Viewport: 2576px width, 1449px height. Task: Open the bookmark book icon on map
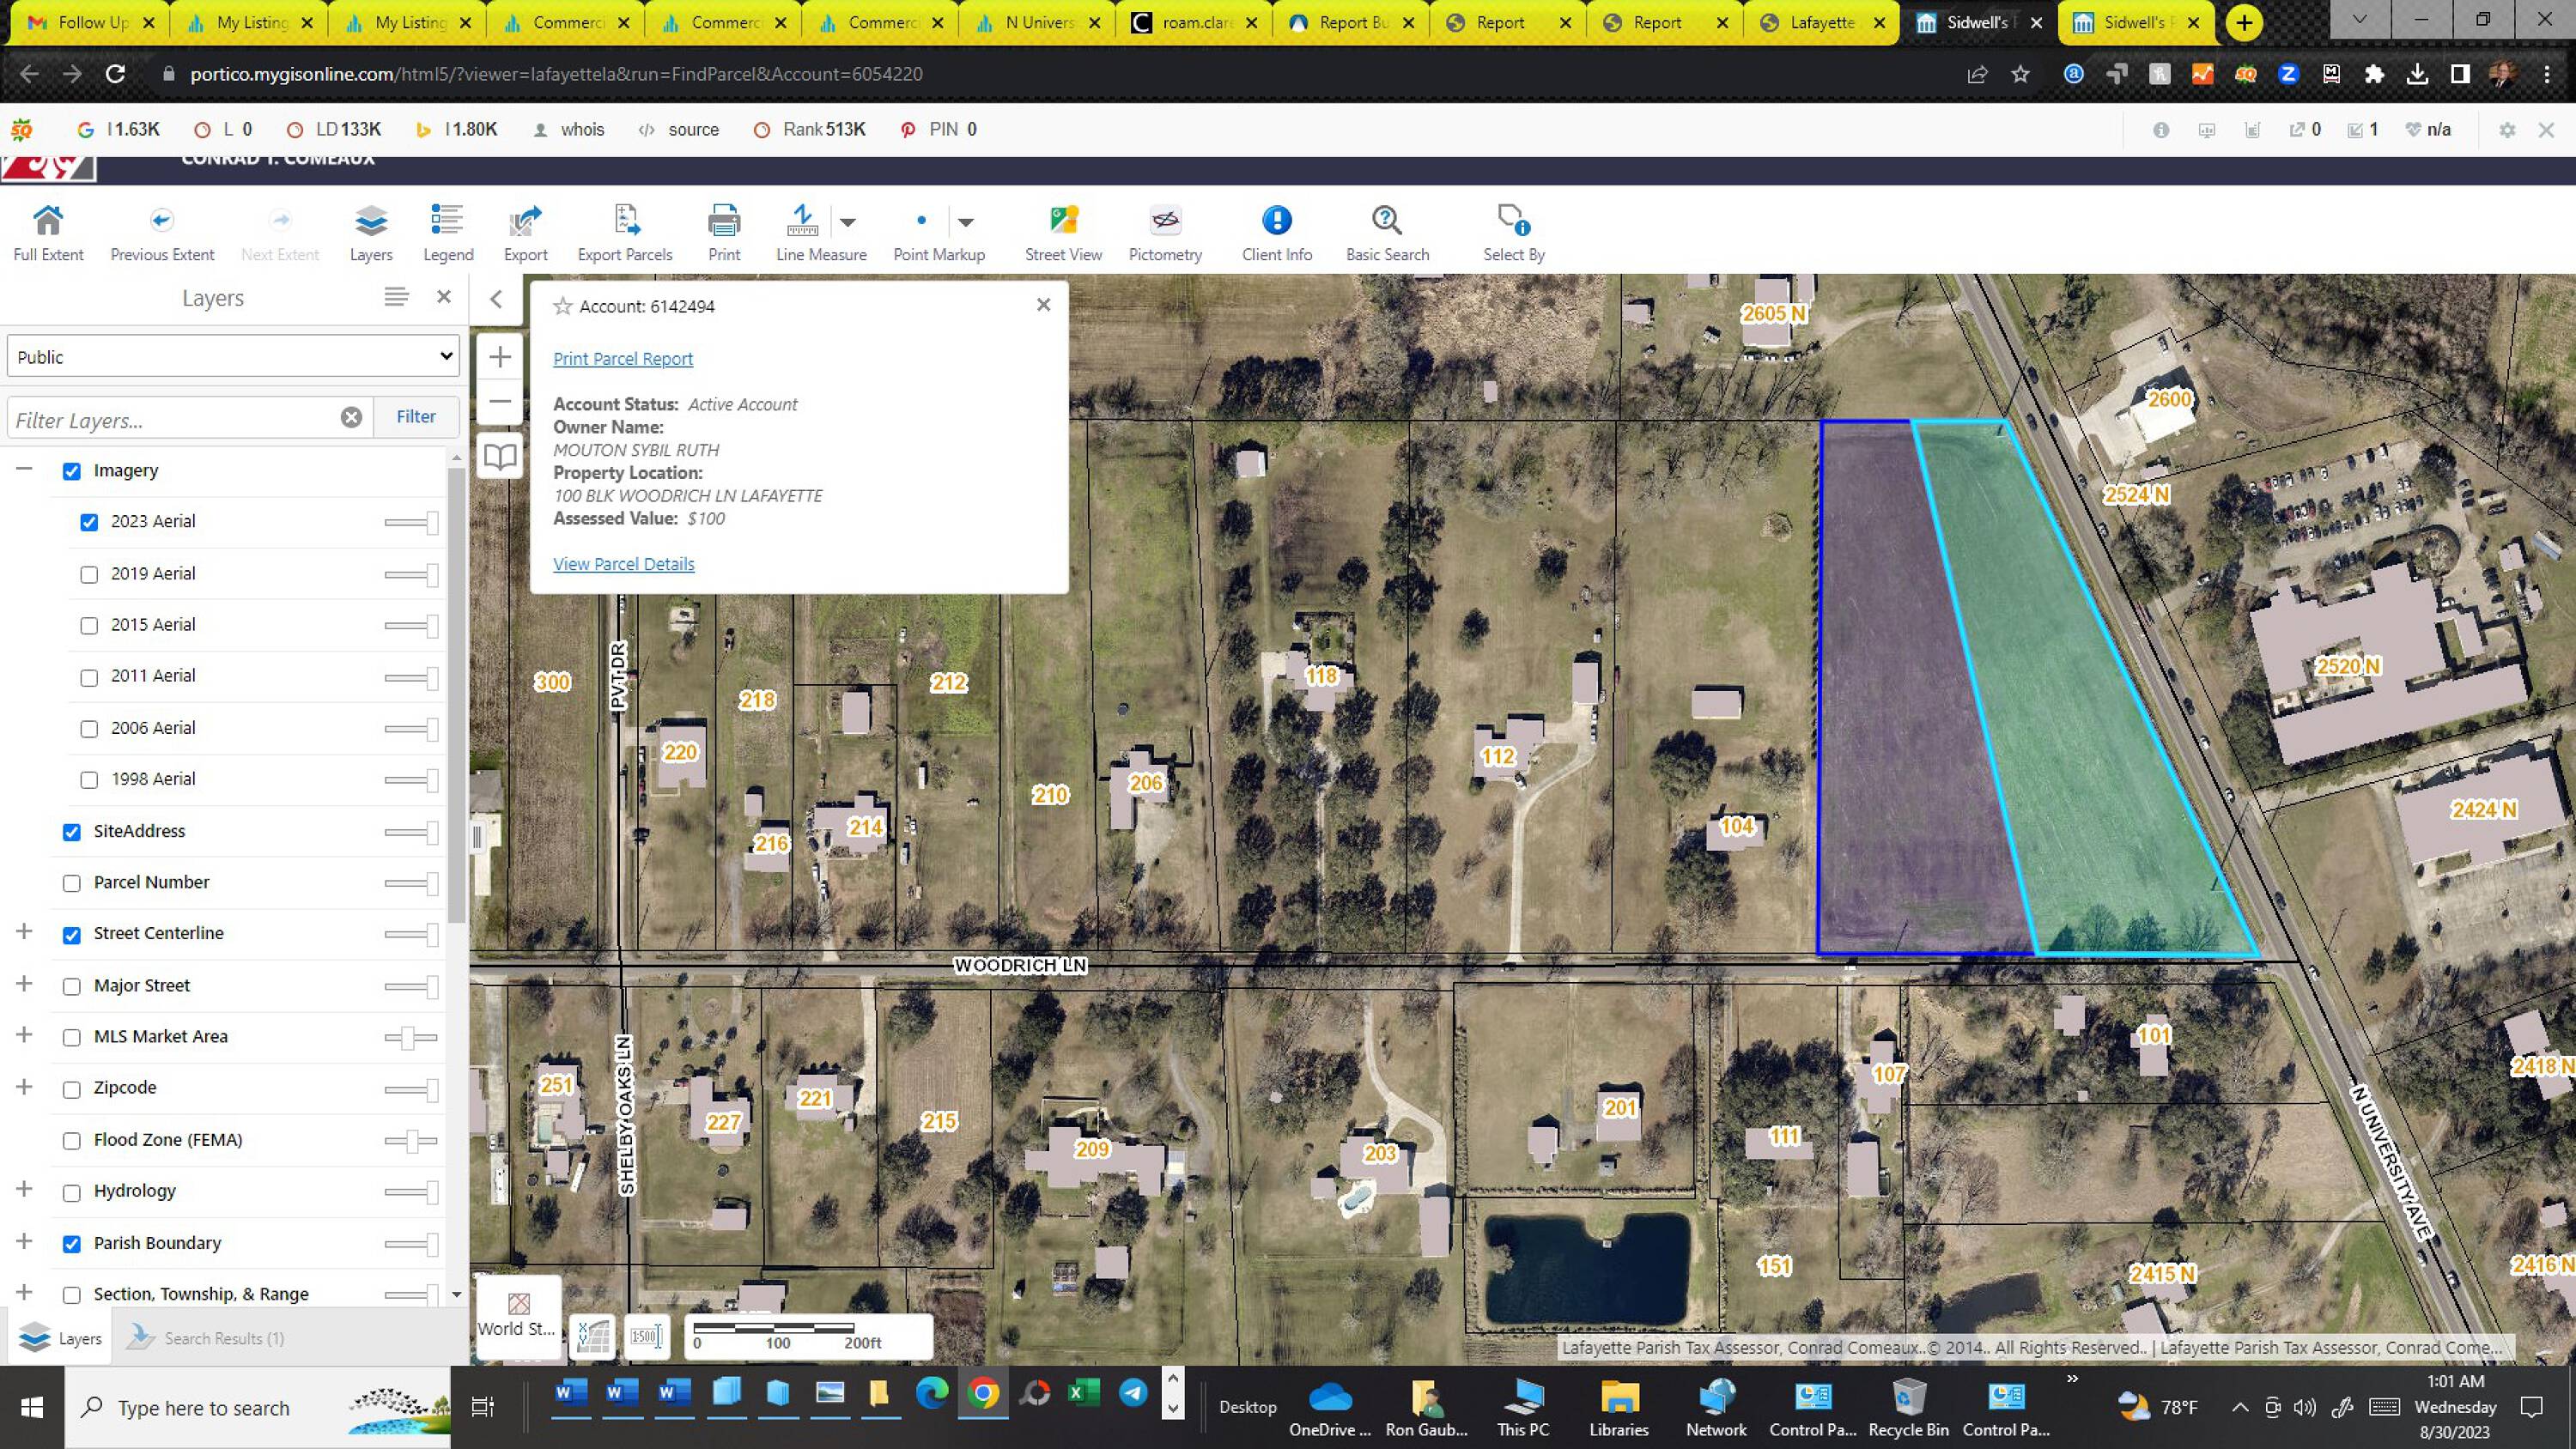point(500,457)
